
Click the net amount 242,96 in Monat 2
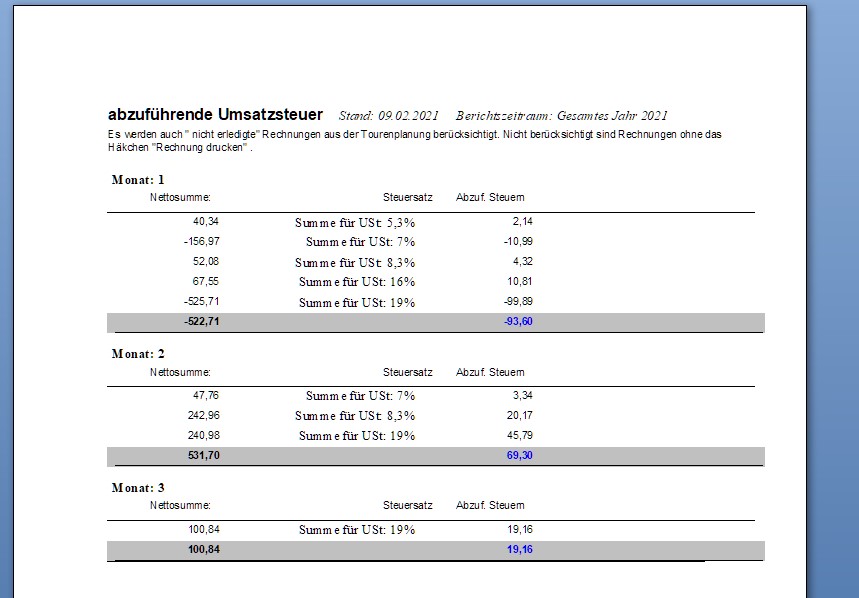coord(203,415)
